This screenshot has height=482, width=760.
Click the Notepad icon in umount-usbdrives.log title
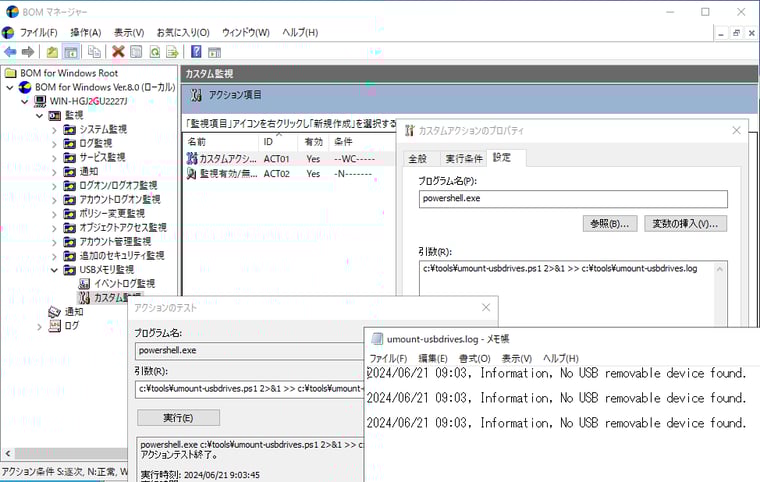377,339
